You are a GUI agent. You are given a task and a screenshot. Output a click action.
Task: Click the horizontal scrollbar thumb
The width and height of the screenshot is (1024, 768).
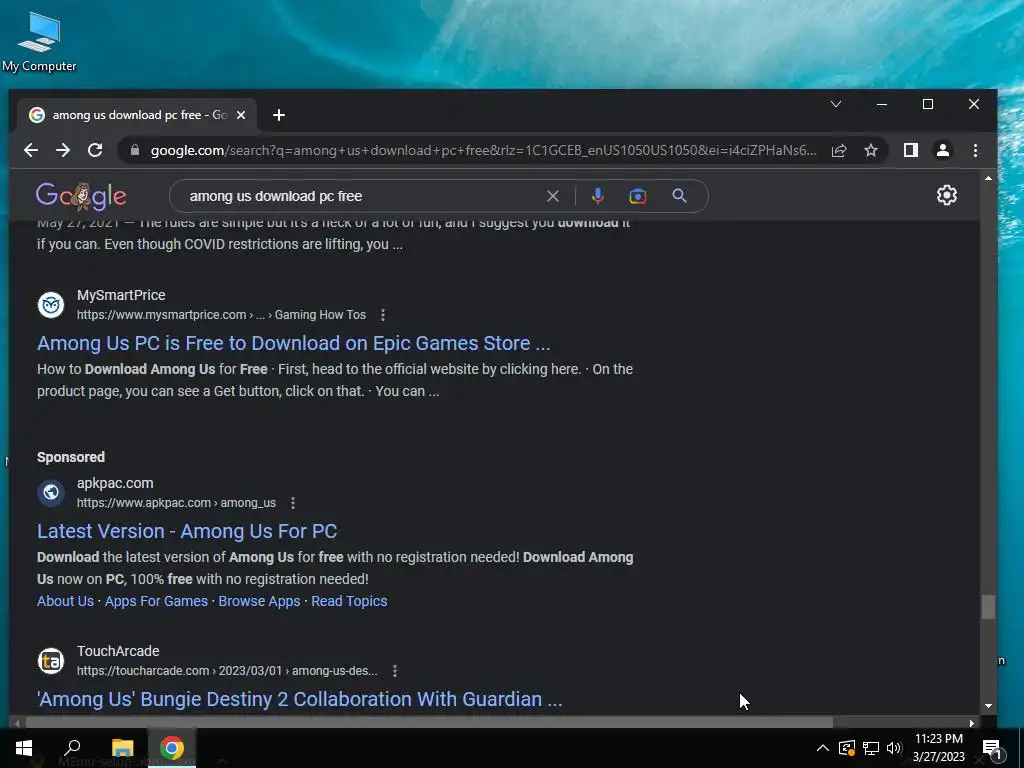pos(429,723)
